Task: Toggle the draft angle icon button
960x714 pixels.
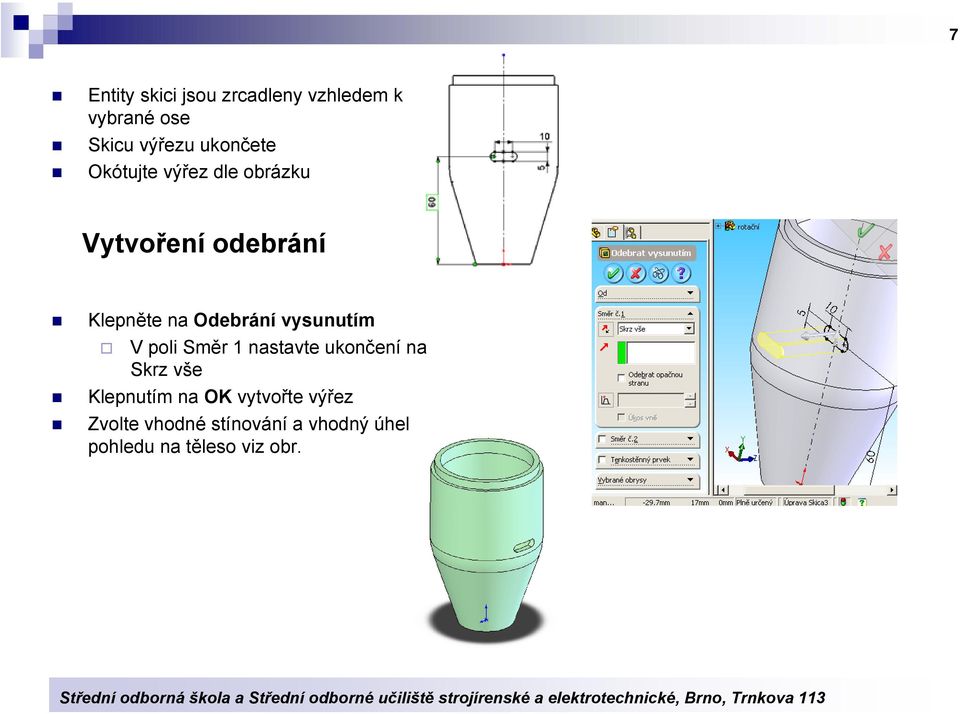Action: point(605,400)
